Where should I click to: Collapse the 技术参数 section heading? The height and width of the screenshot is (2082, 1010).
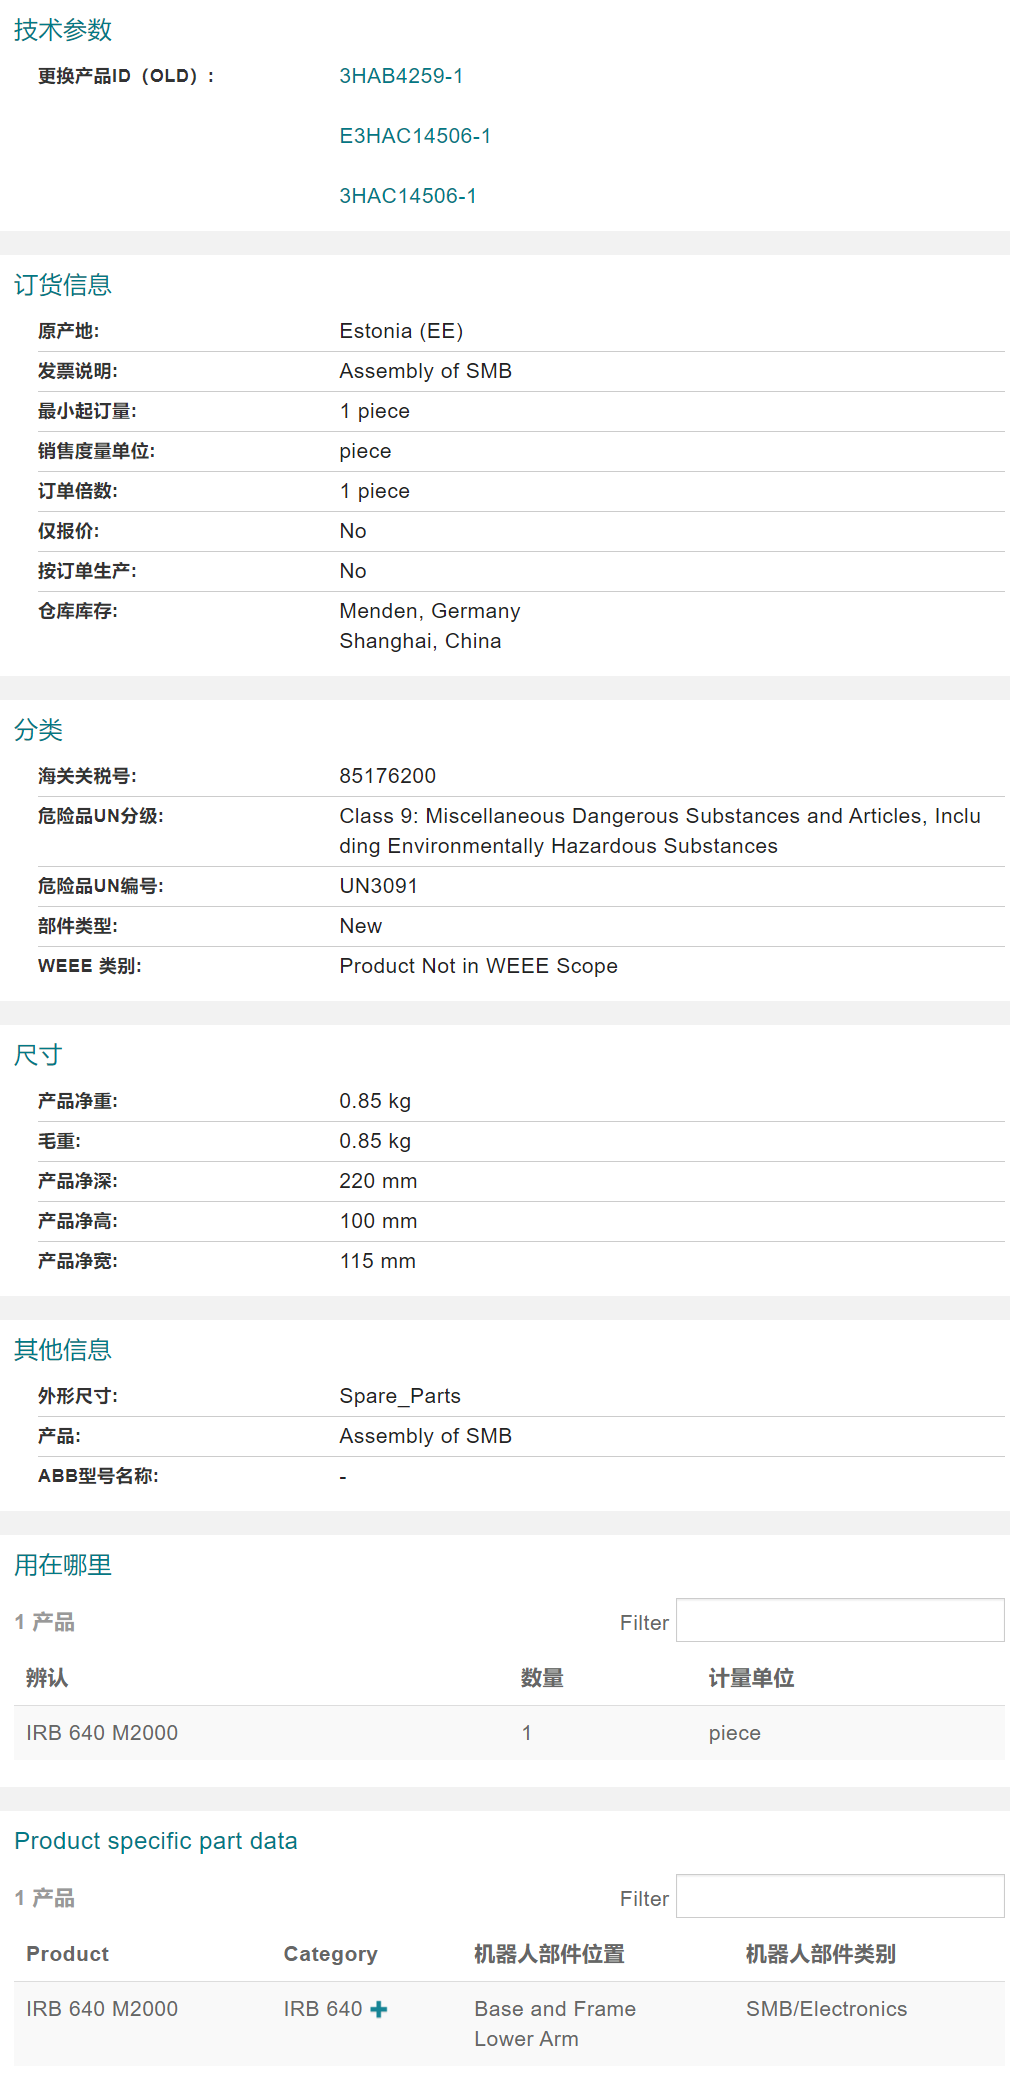[63, 30]
